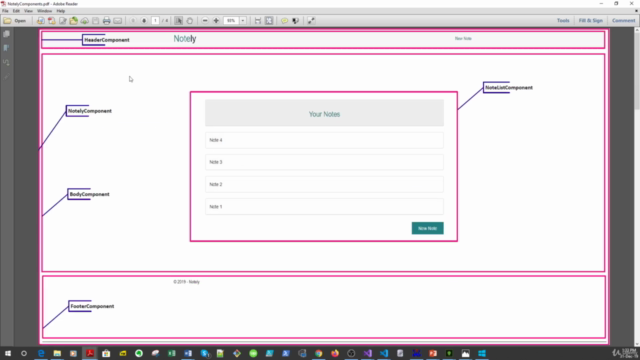
Task: Open the zoom level dropdown arrow
Action: click(x=243, y=20)
